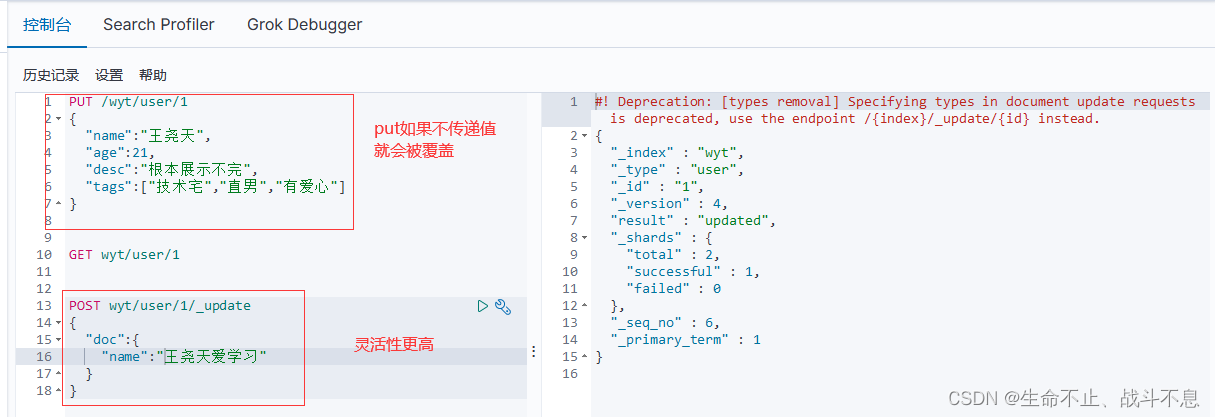This screenshot has width=1215, height=417.
Task: Click the send request play icon
Action: pyautogui.click(x=483, y=306)
